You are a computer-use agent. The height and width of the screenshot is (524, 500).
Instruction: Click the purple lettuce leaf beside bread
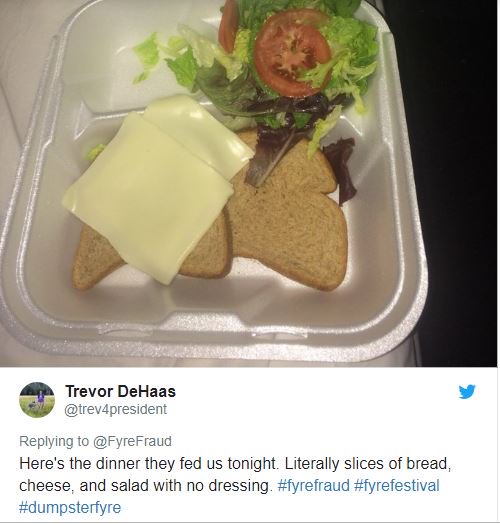[341, 169]
